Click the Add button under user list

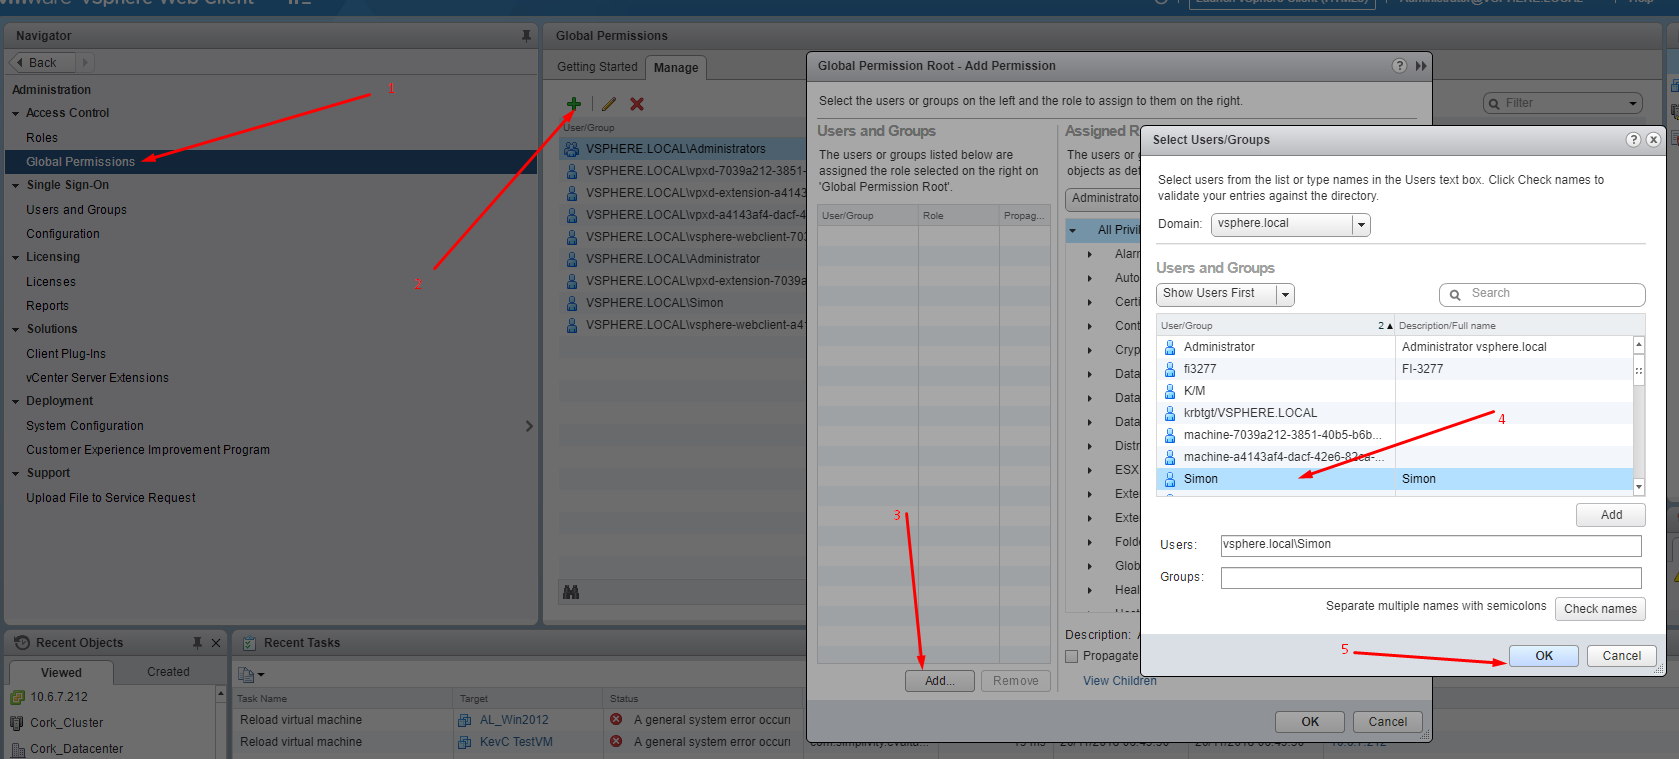pyautogui.click(x=1611, y=515)
